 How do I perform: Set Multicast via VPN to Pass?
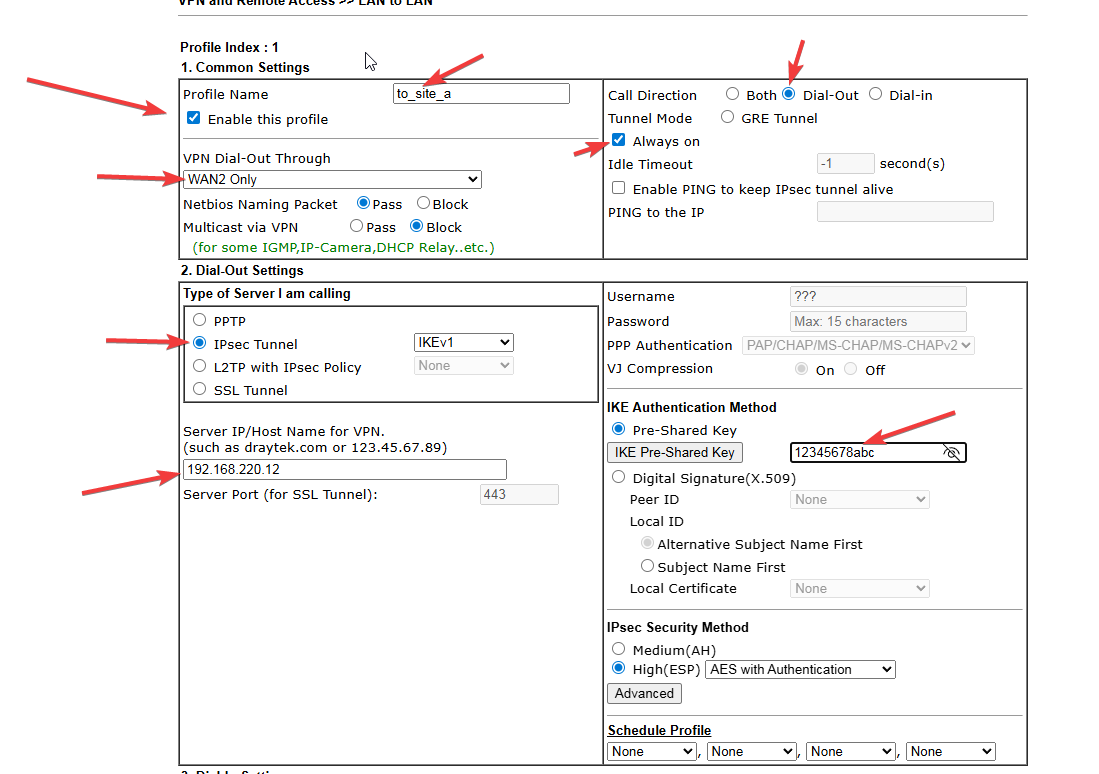[356, 226]
